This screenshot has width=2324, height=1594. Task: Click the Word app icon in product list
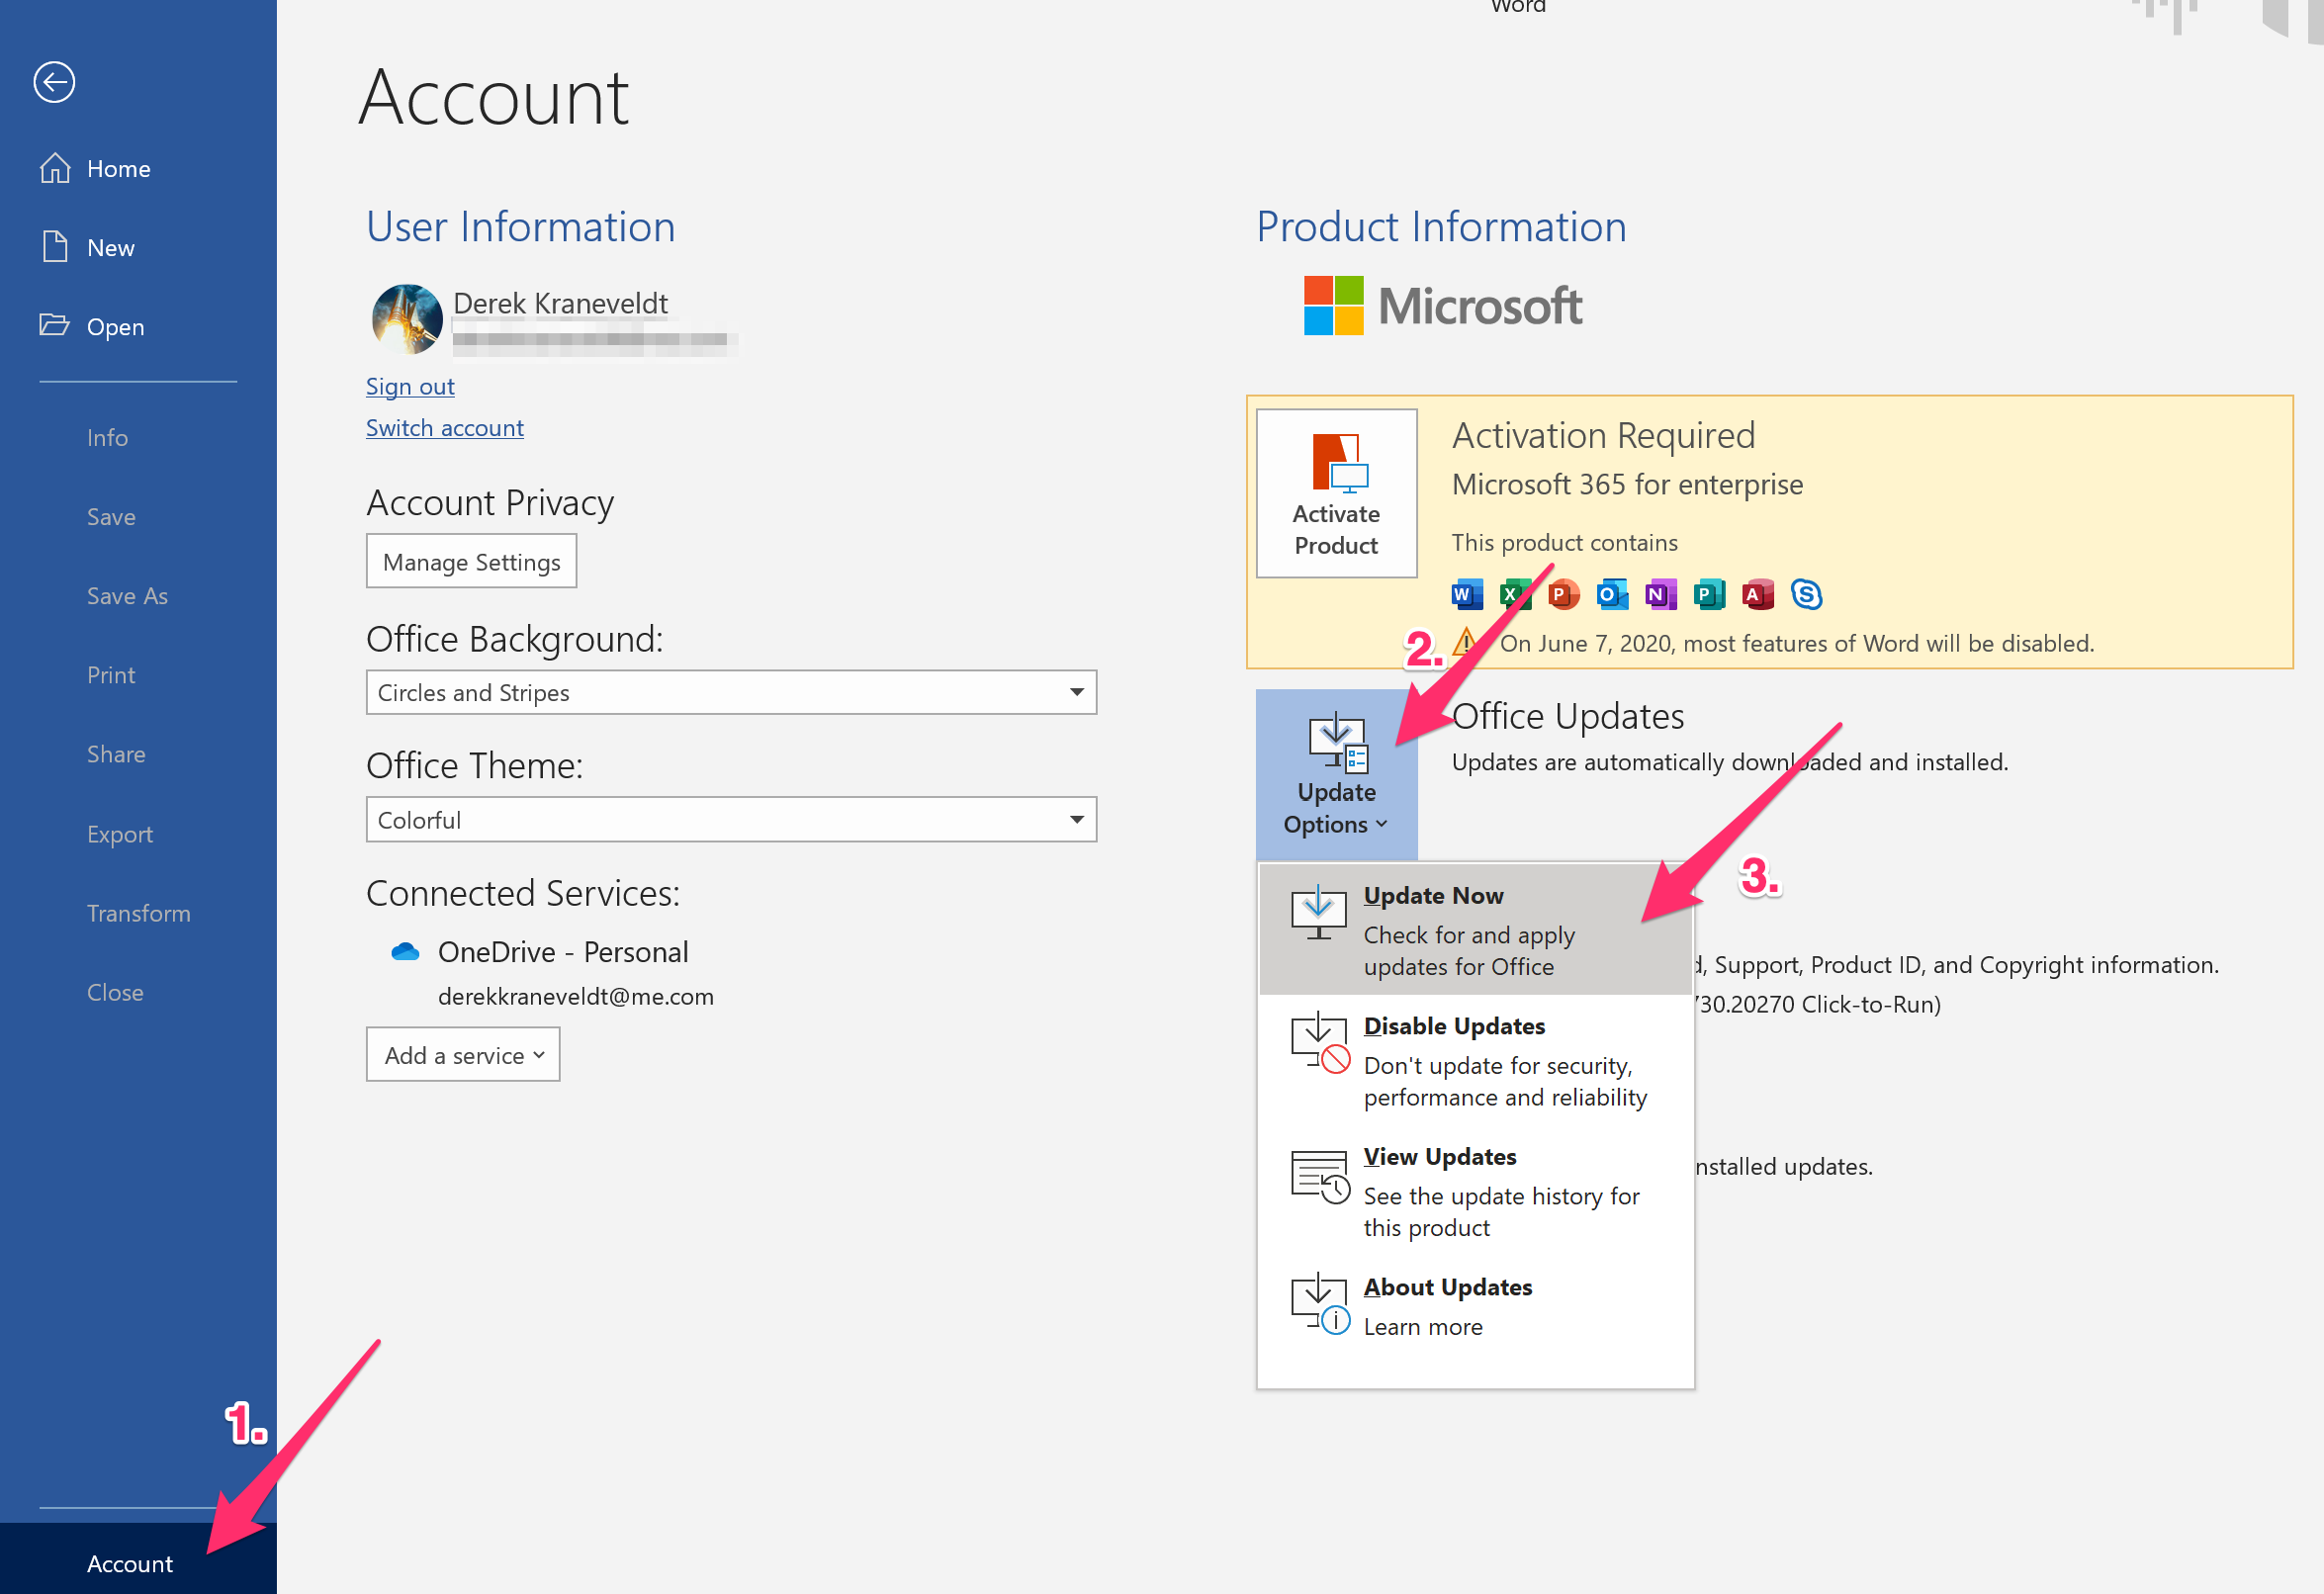pos(1466,594)
